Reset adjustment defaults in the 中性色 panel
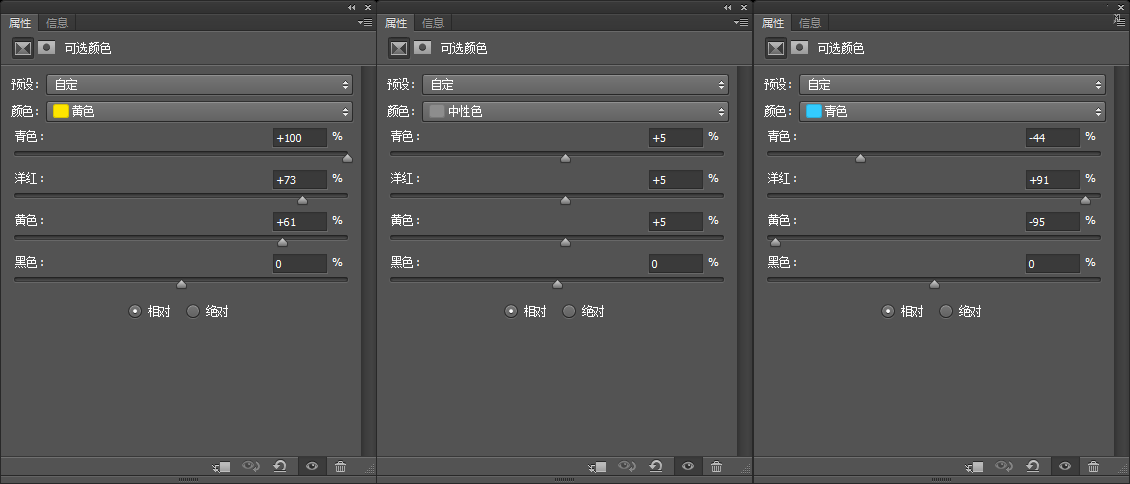Screen dimensions: 1130x484 pyautogui.click(x=657, y=467)
